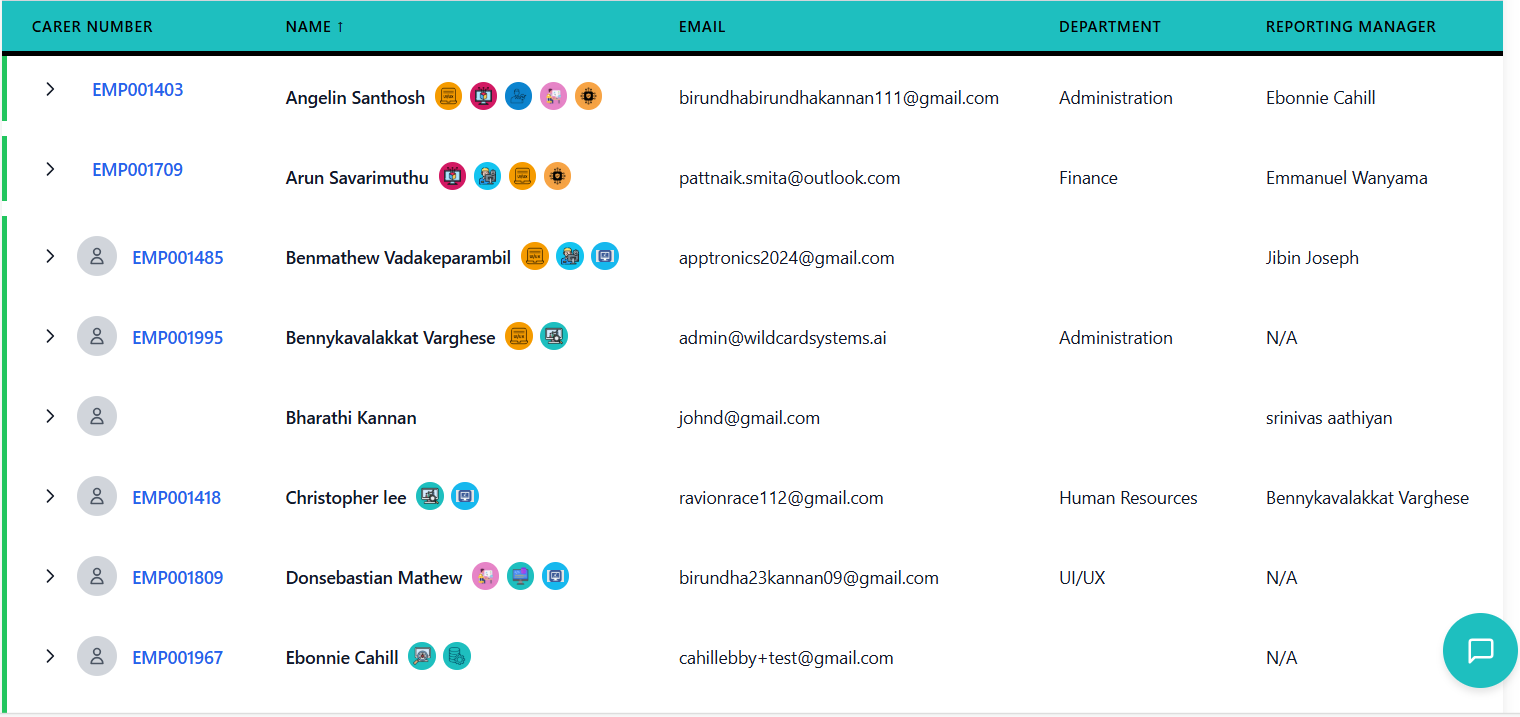Click the Carer Number column header

coord(92,27)
